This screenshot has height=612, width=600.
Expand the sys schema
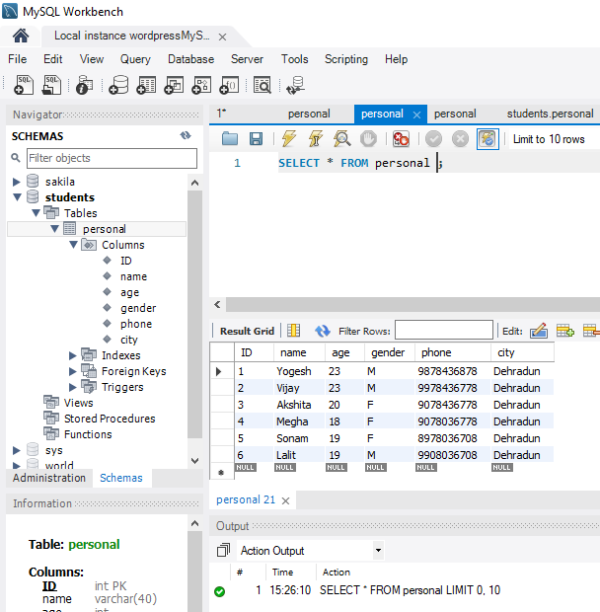tap(16, 450)
